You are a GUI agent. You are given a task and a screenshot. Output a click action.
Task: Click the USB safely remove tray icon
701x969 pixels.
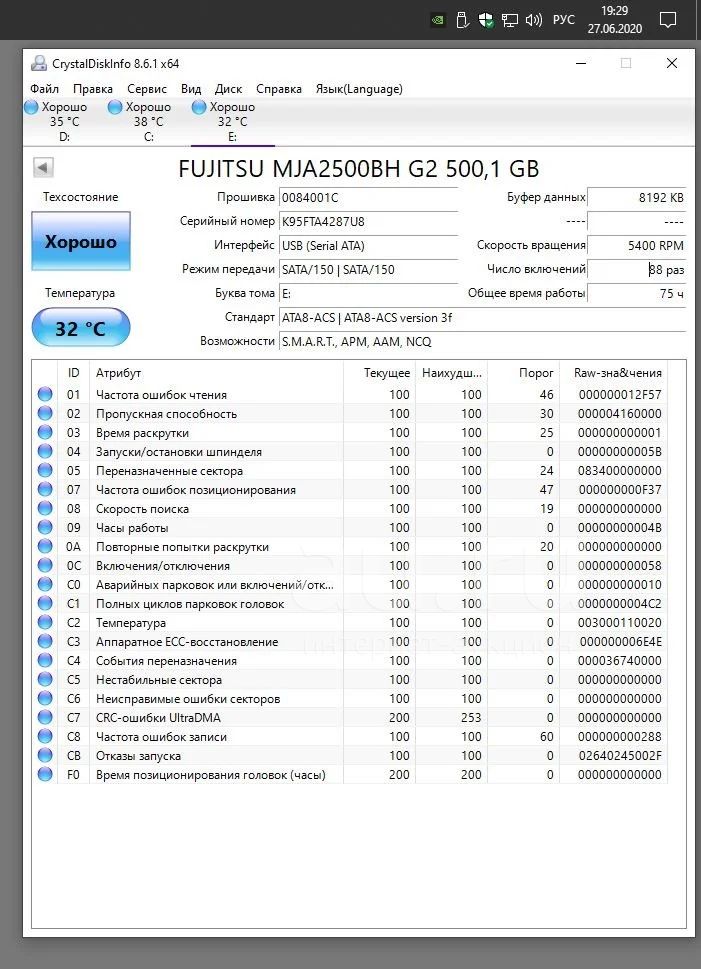click(x=462, y=20)
